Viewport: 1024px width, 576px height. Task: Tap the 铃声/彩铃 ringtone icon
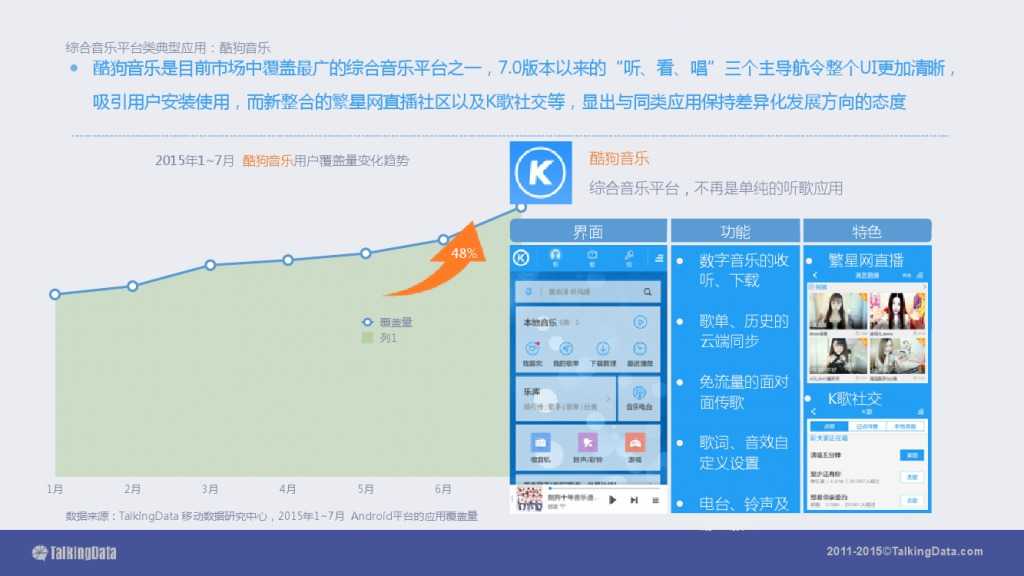tap(588, 441)
